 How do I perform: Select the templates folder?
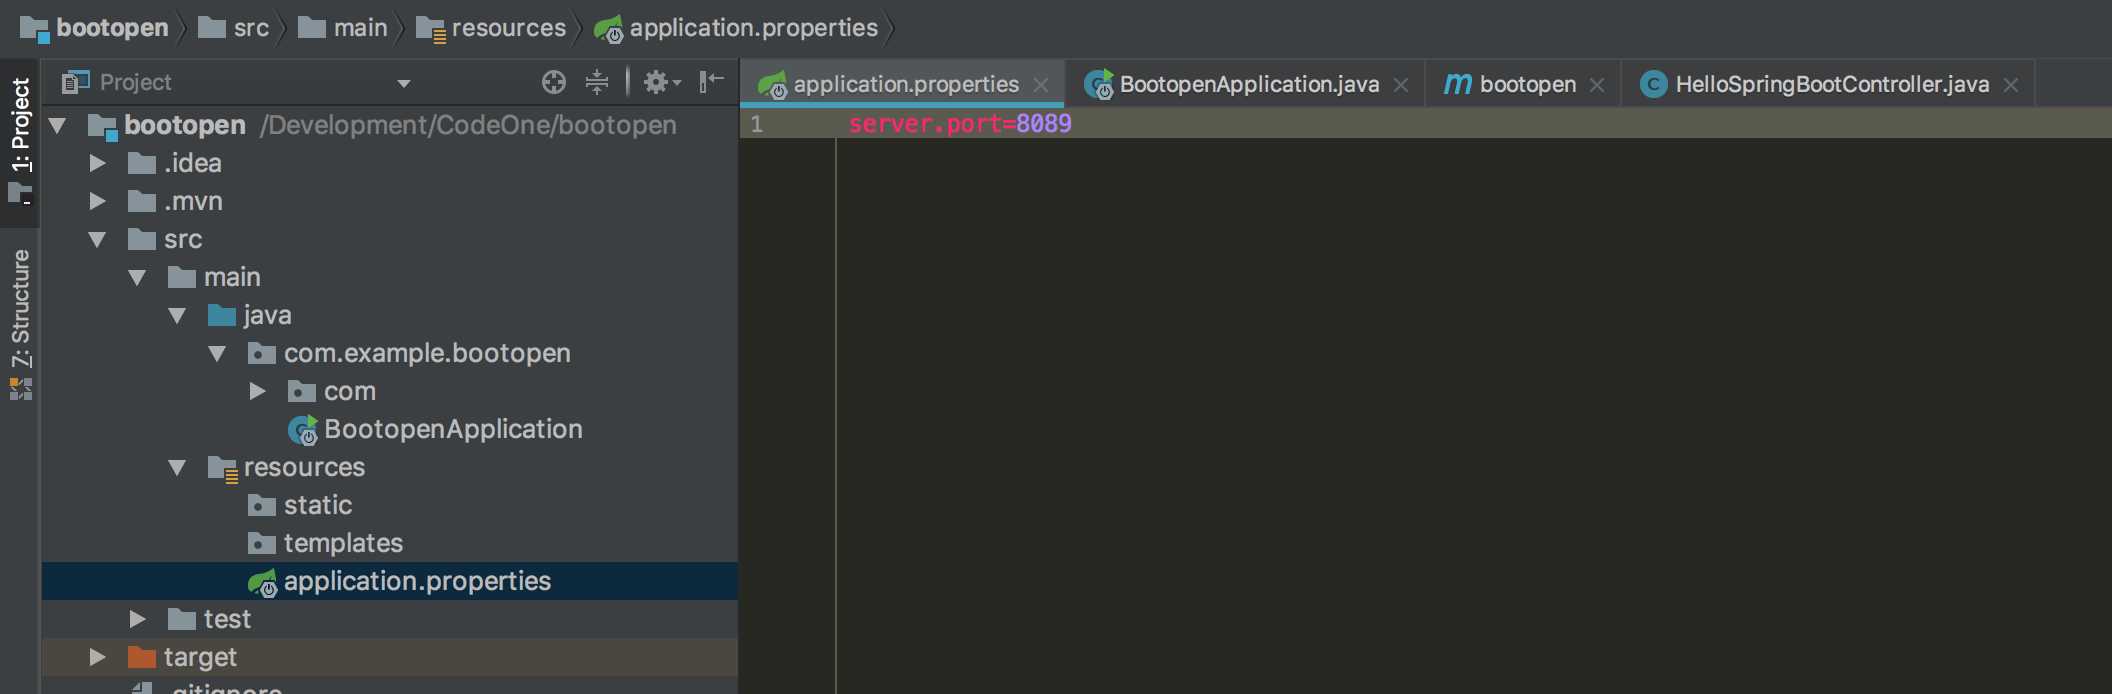pyautogui.click(x=343, y=543)
